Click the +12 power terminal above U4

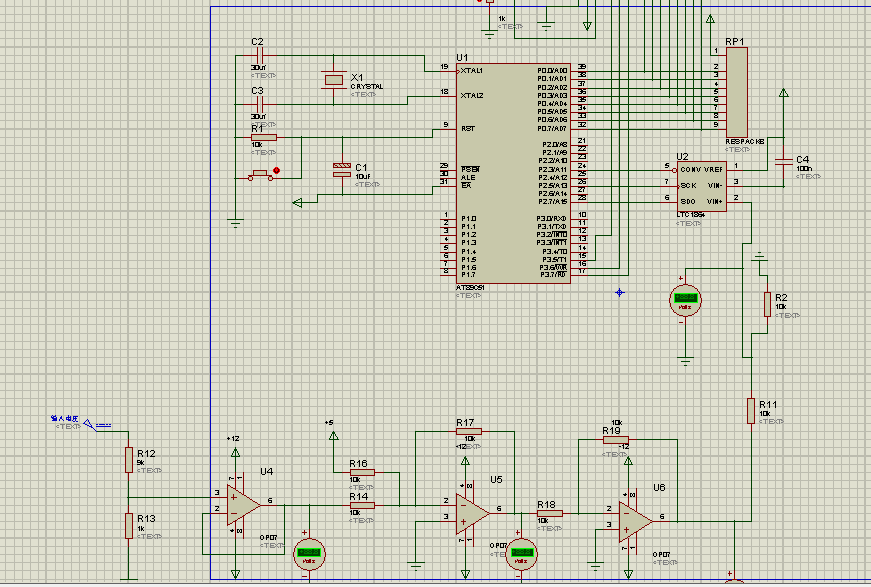[x=236, y=453]
